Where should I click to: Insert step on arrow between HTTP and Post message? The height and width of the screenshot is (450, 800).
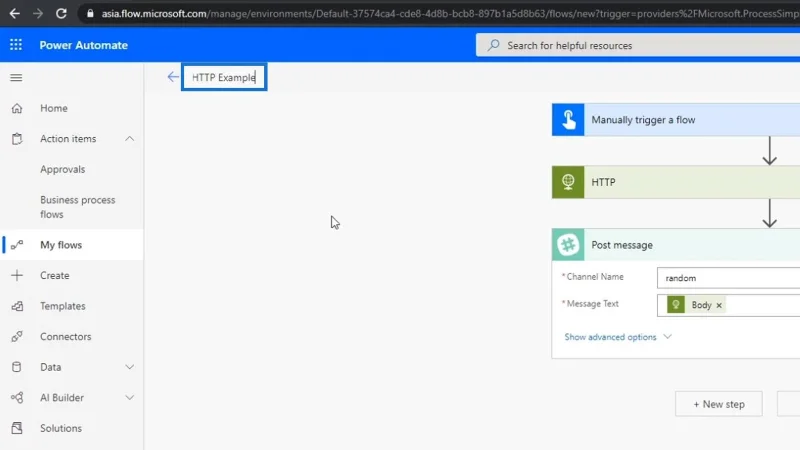(x=769, y=213)
